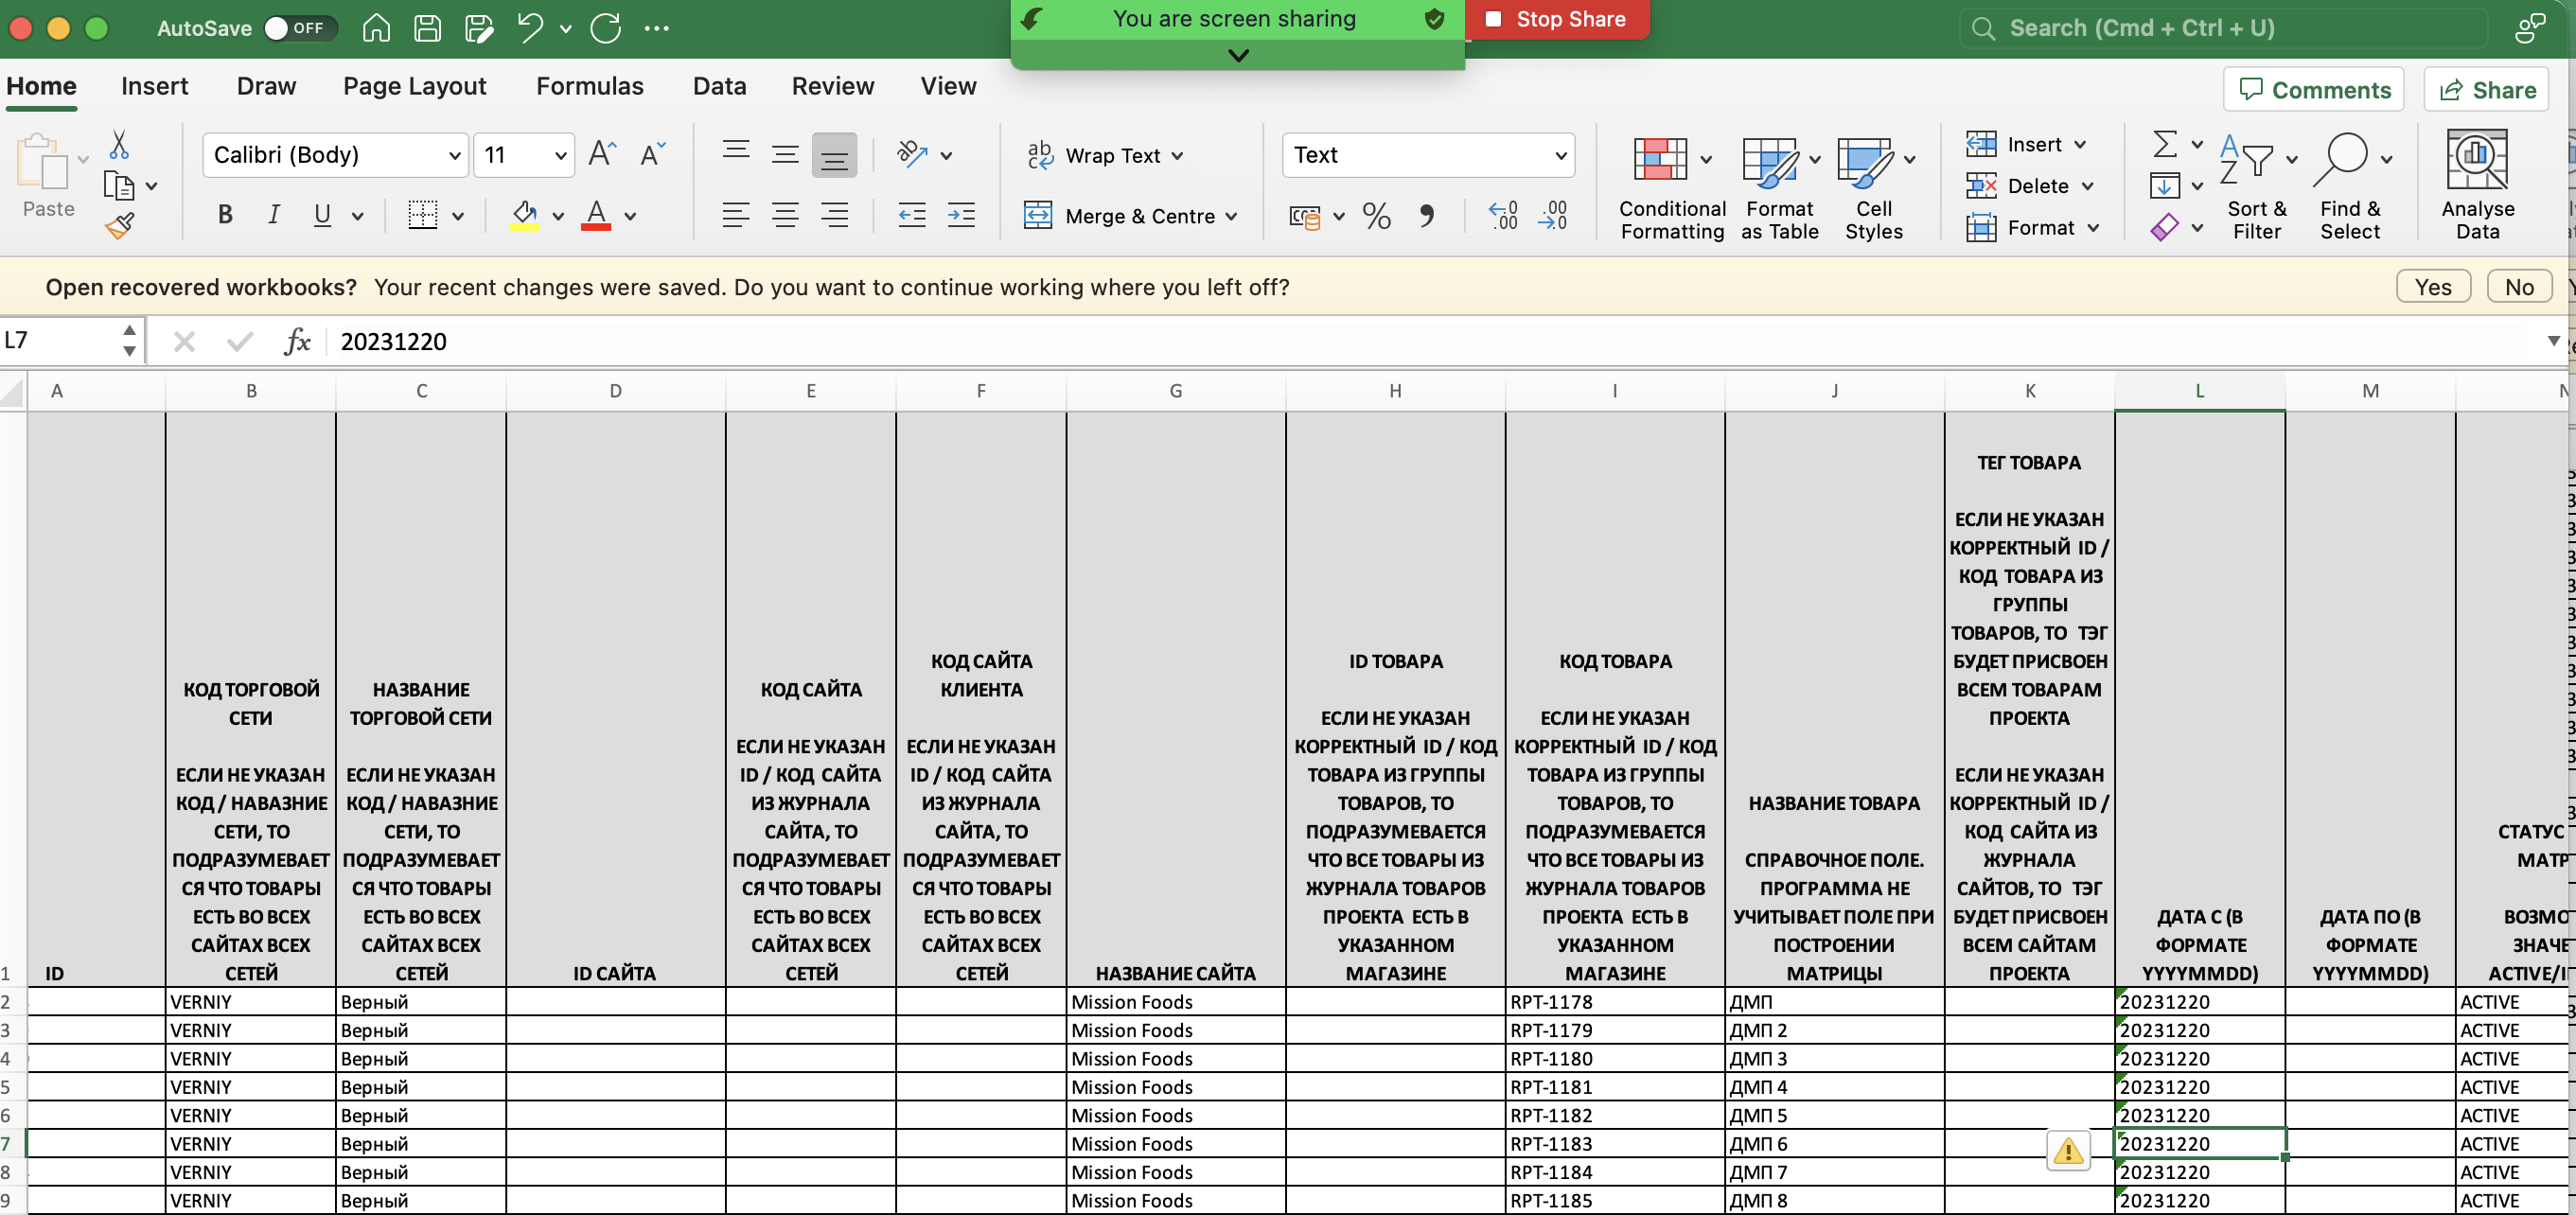Click the AutoSum sigma icon

tap(2165, 144)
